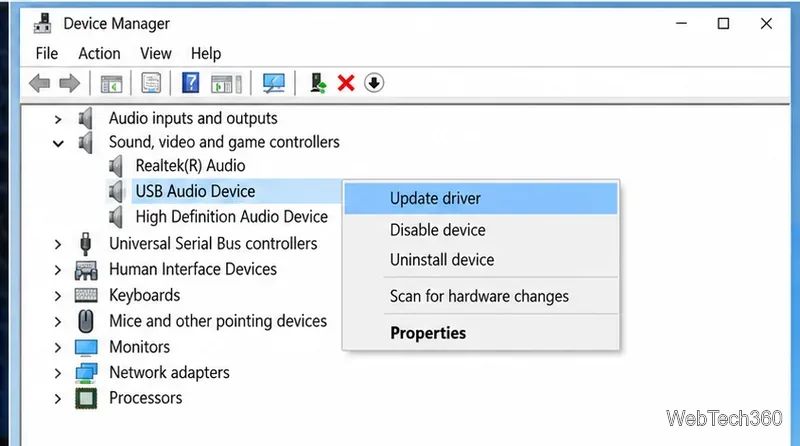
Task: Expand Mice and other pointing devices node
Action: (58, 322)
